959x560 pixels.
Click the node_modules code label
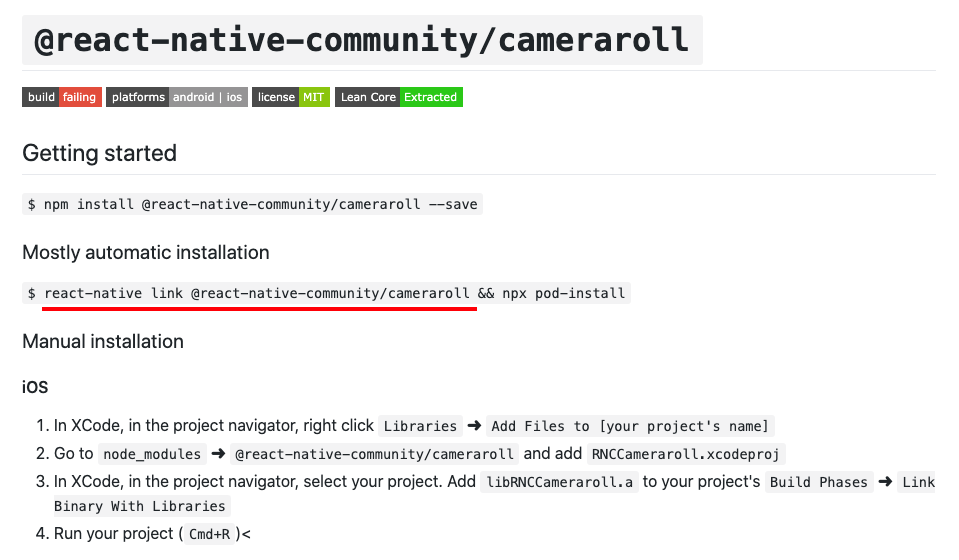click(x=152, y=454)
